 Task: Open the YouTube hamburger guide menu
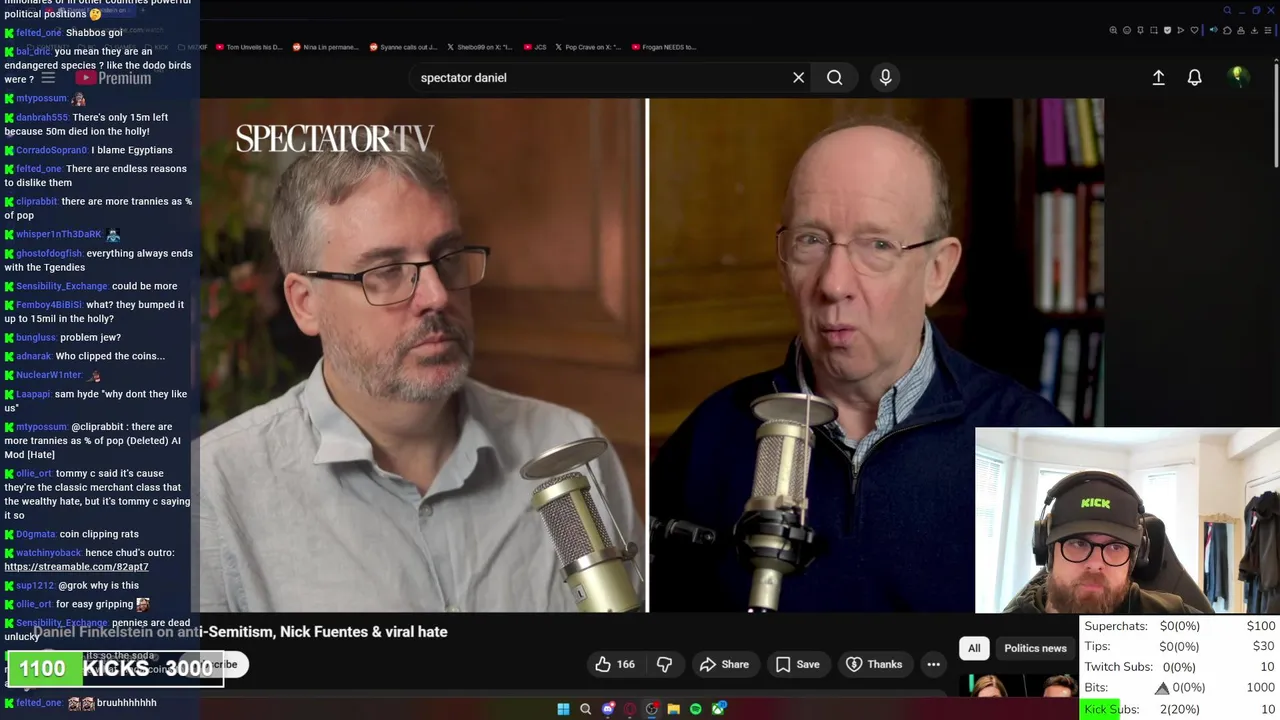48,78
